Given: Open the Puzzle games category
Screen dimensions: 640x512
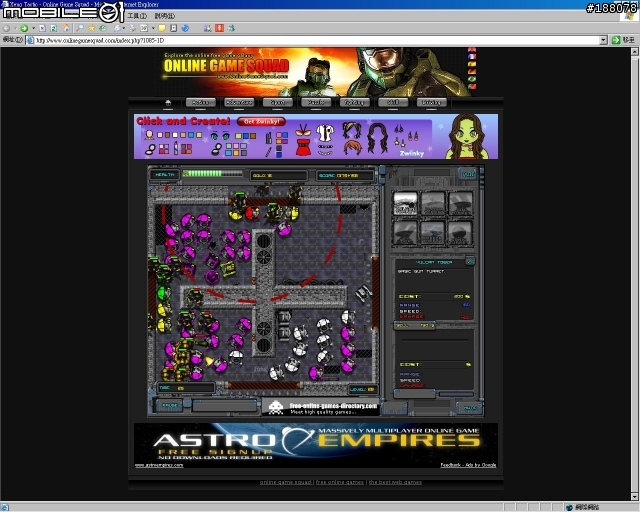Looking at the screenshot, I should click(316, 102).
